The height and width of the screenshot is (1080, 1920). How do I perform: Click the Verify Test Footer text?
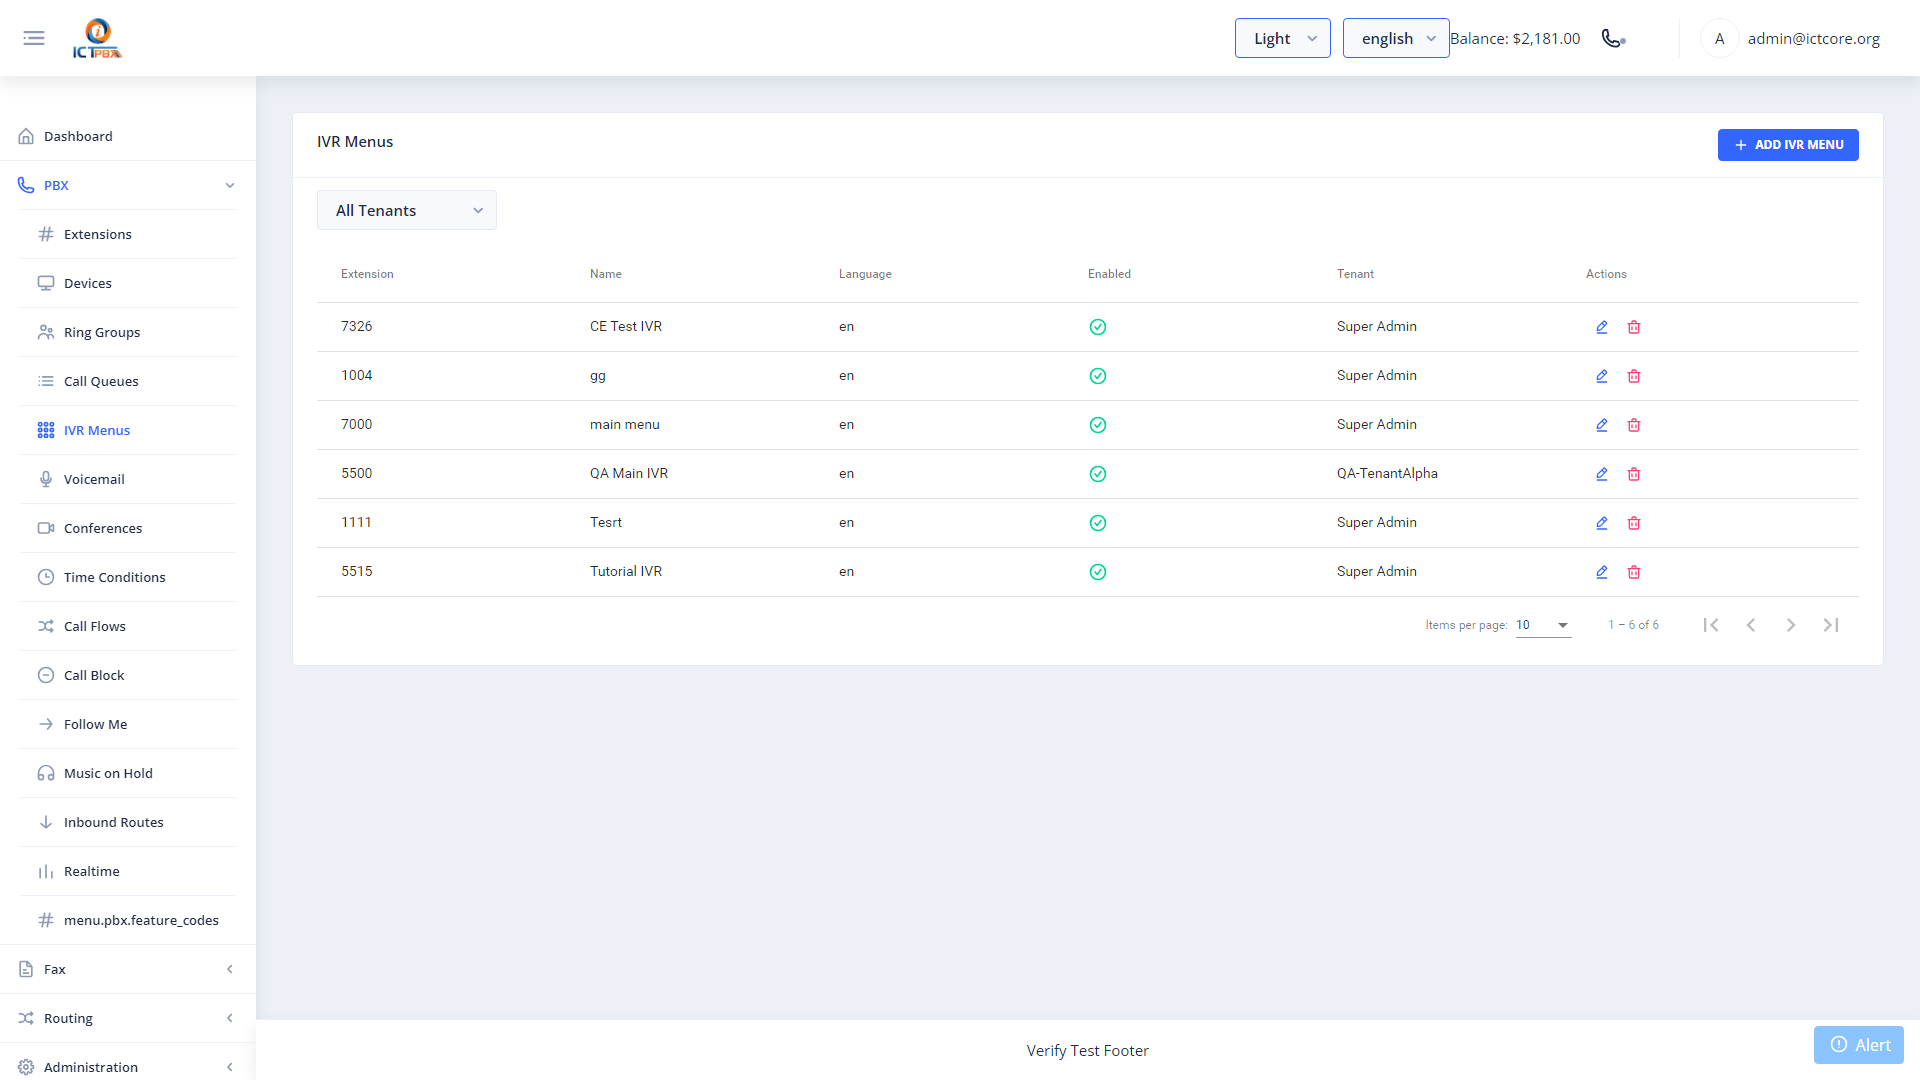pos(1087,1050)
